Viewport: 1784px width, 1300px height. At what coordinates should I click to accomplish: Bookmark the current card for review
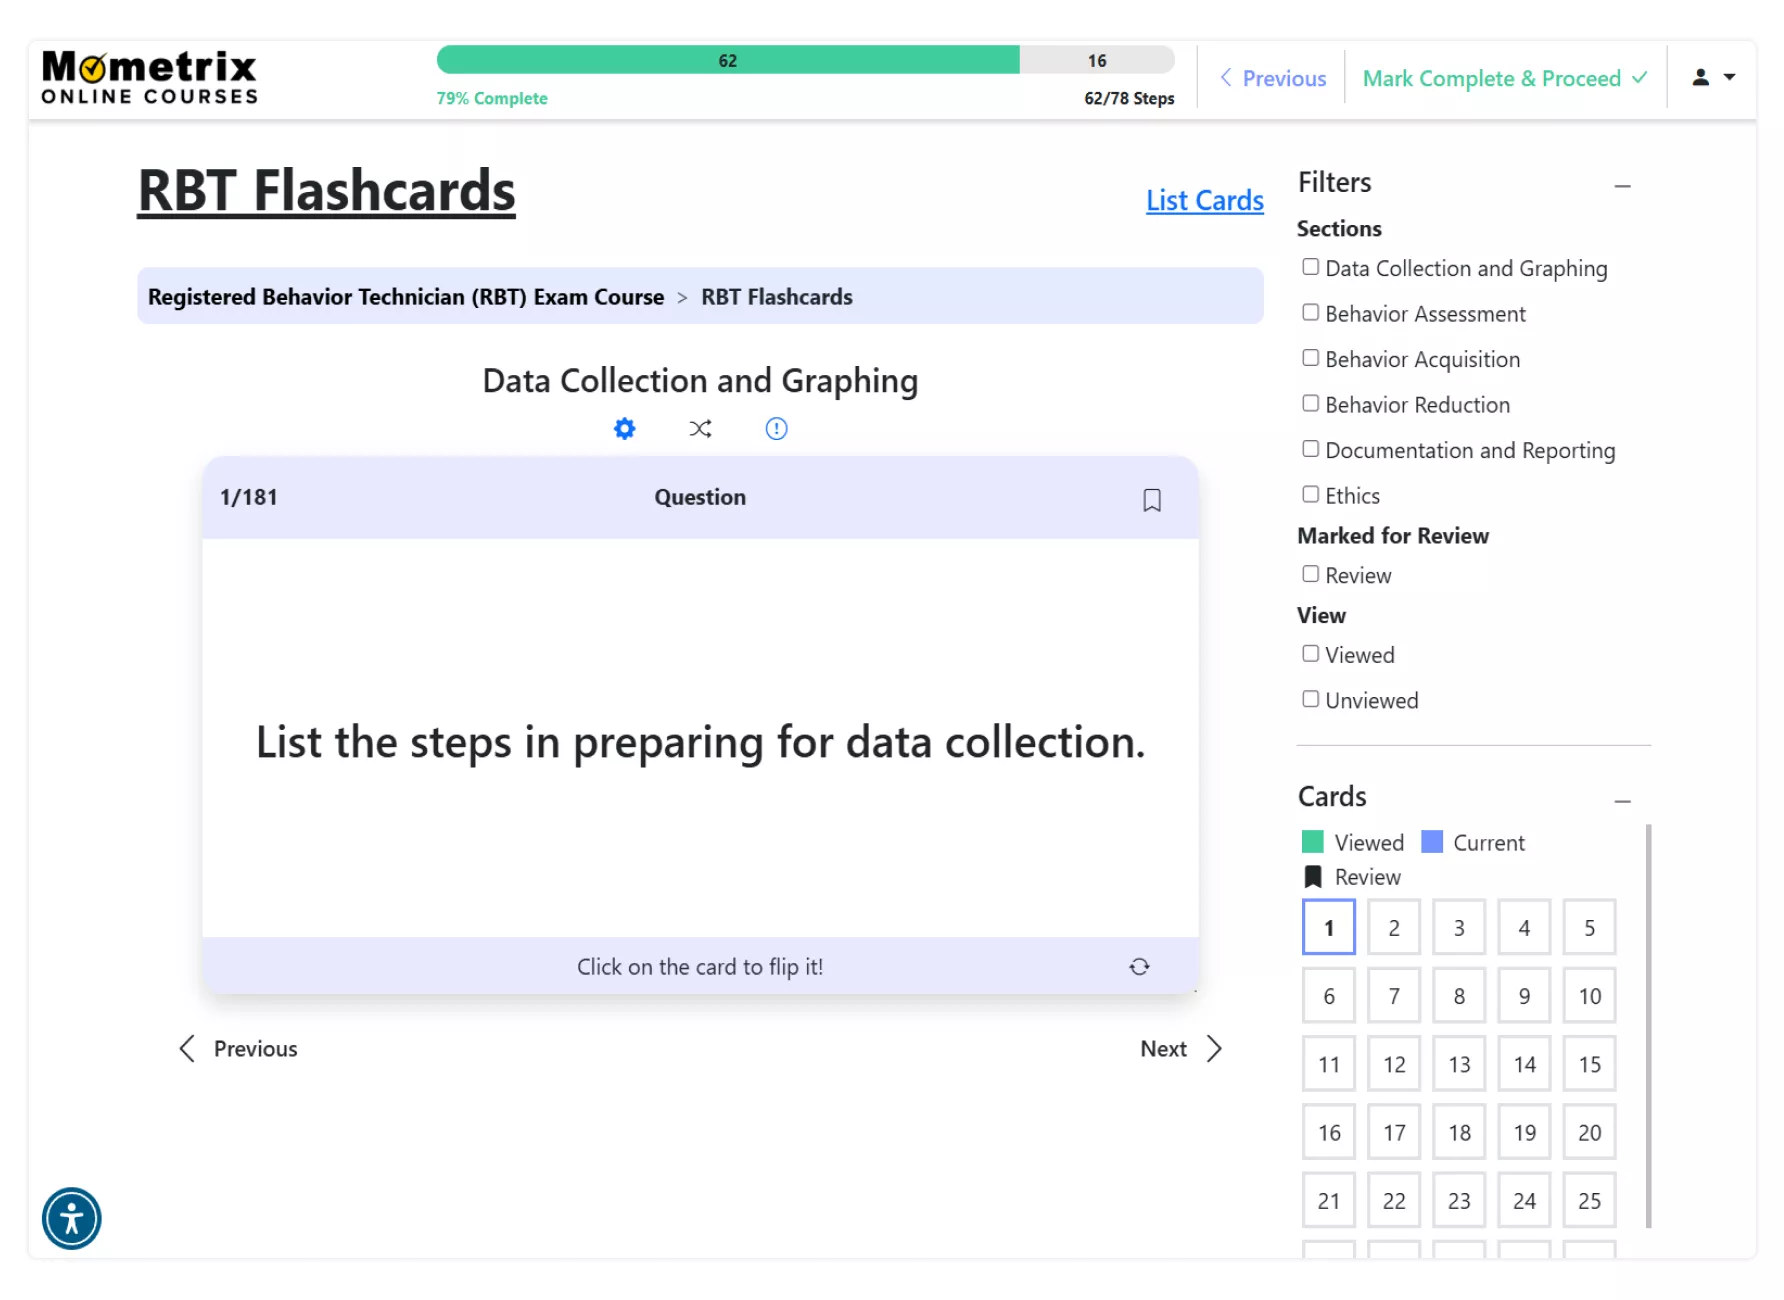pyautogui.click(x=1151, y=500)
